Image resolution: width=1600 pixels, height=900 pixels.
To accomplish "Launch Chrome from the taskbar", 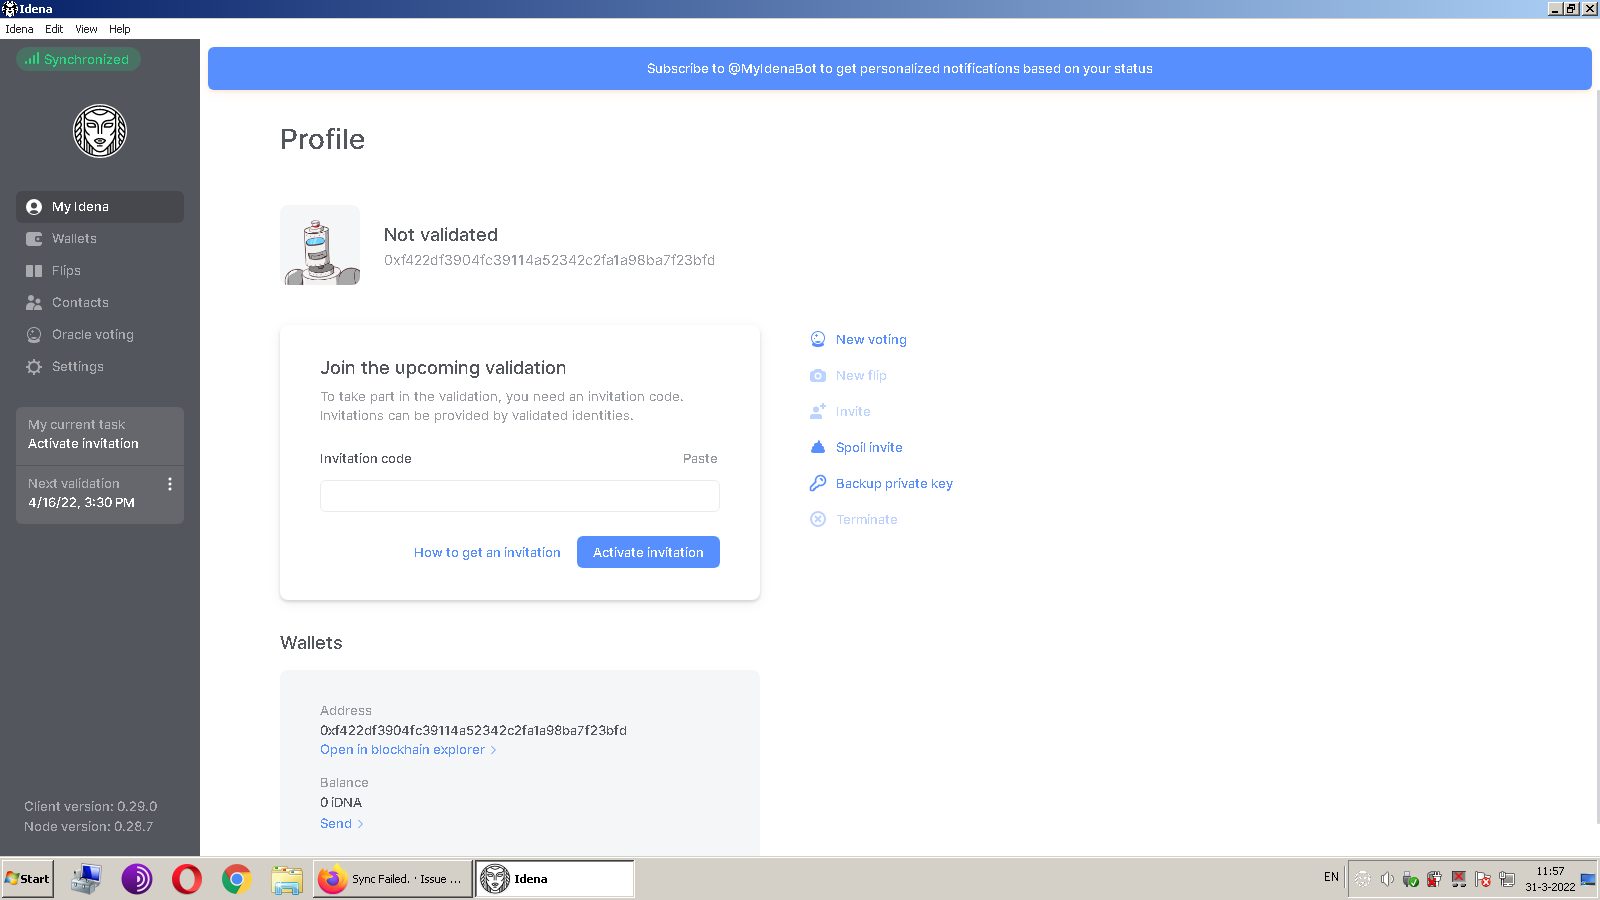I will tap(237, 879).
